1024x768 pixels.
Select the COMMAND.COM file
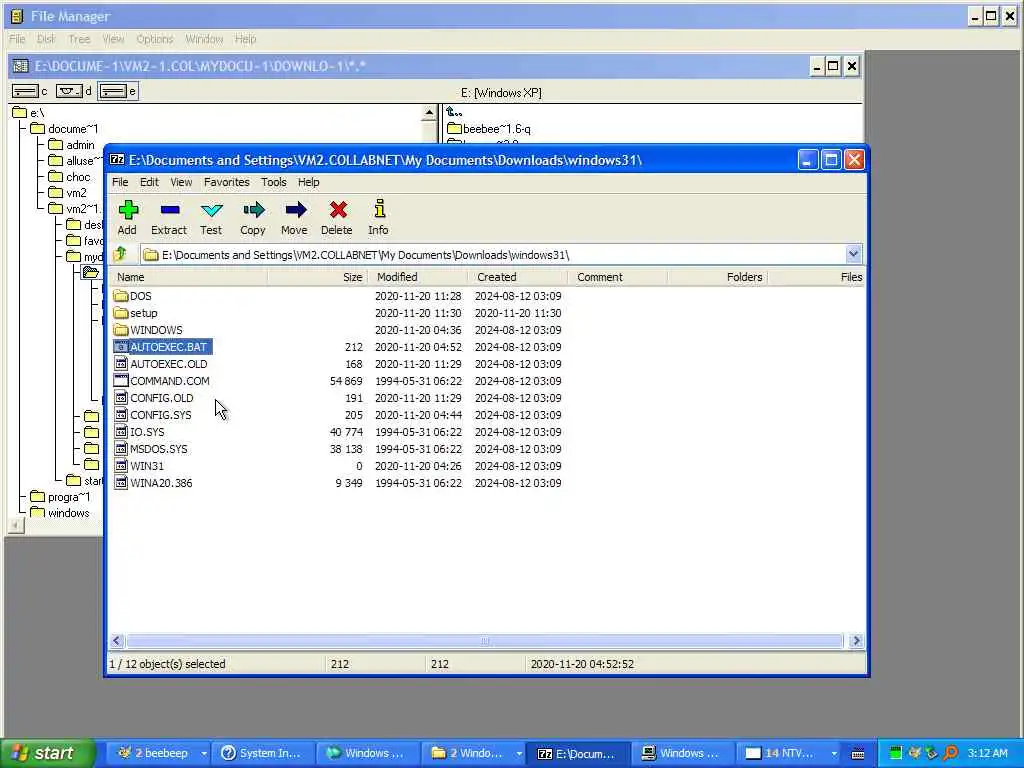point(162,381)
